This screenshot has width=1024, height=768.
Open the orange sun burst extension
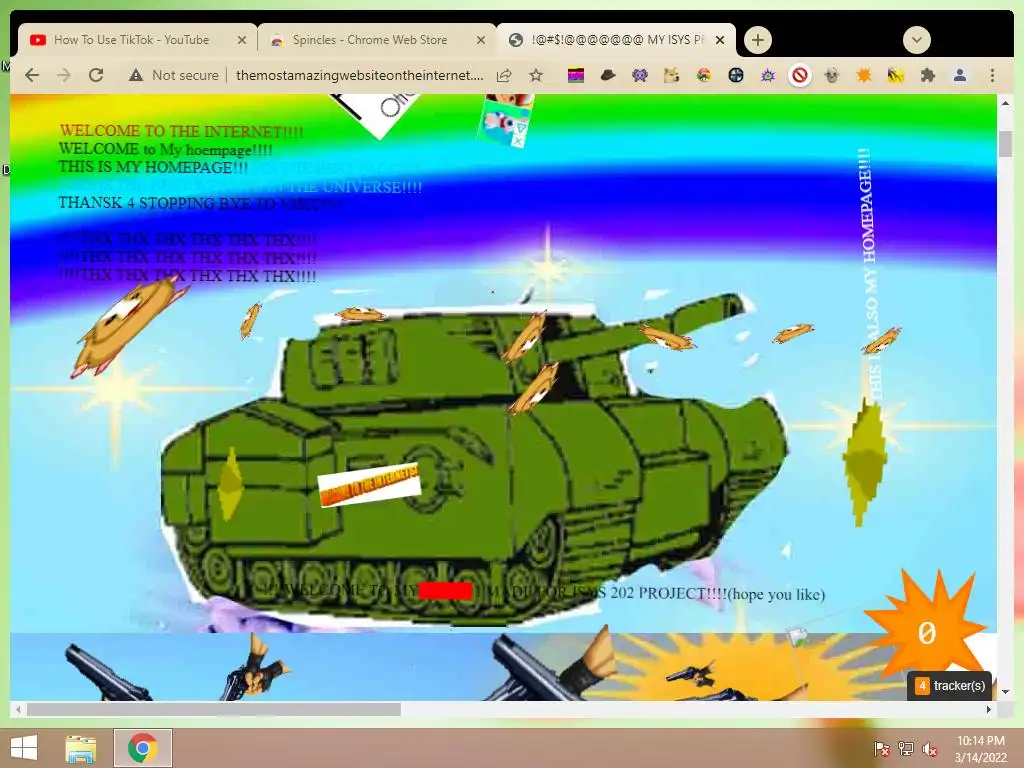(x=864, y=76)
